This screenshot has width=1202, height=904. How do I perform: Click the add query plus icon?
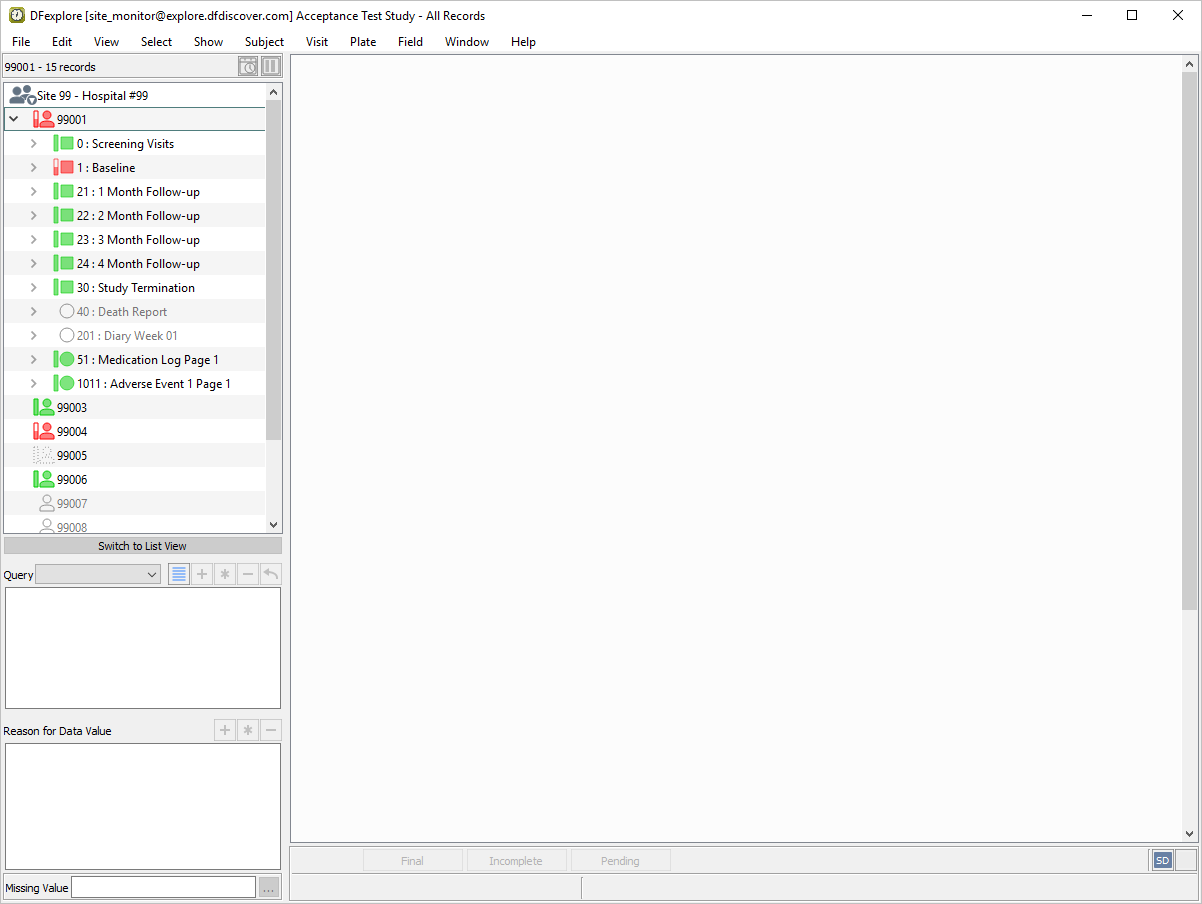tap(202, 574)
